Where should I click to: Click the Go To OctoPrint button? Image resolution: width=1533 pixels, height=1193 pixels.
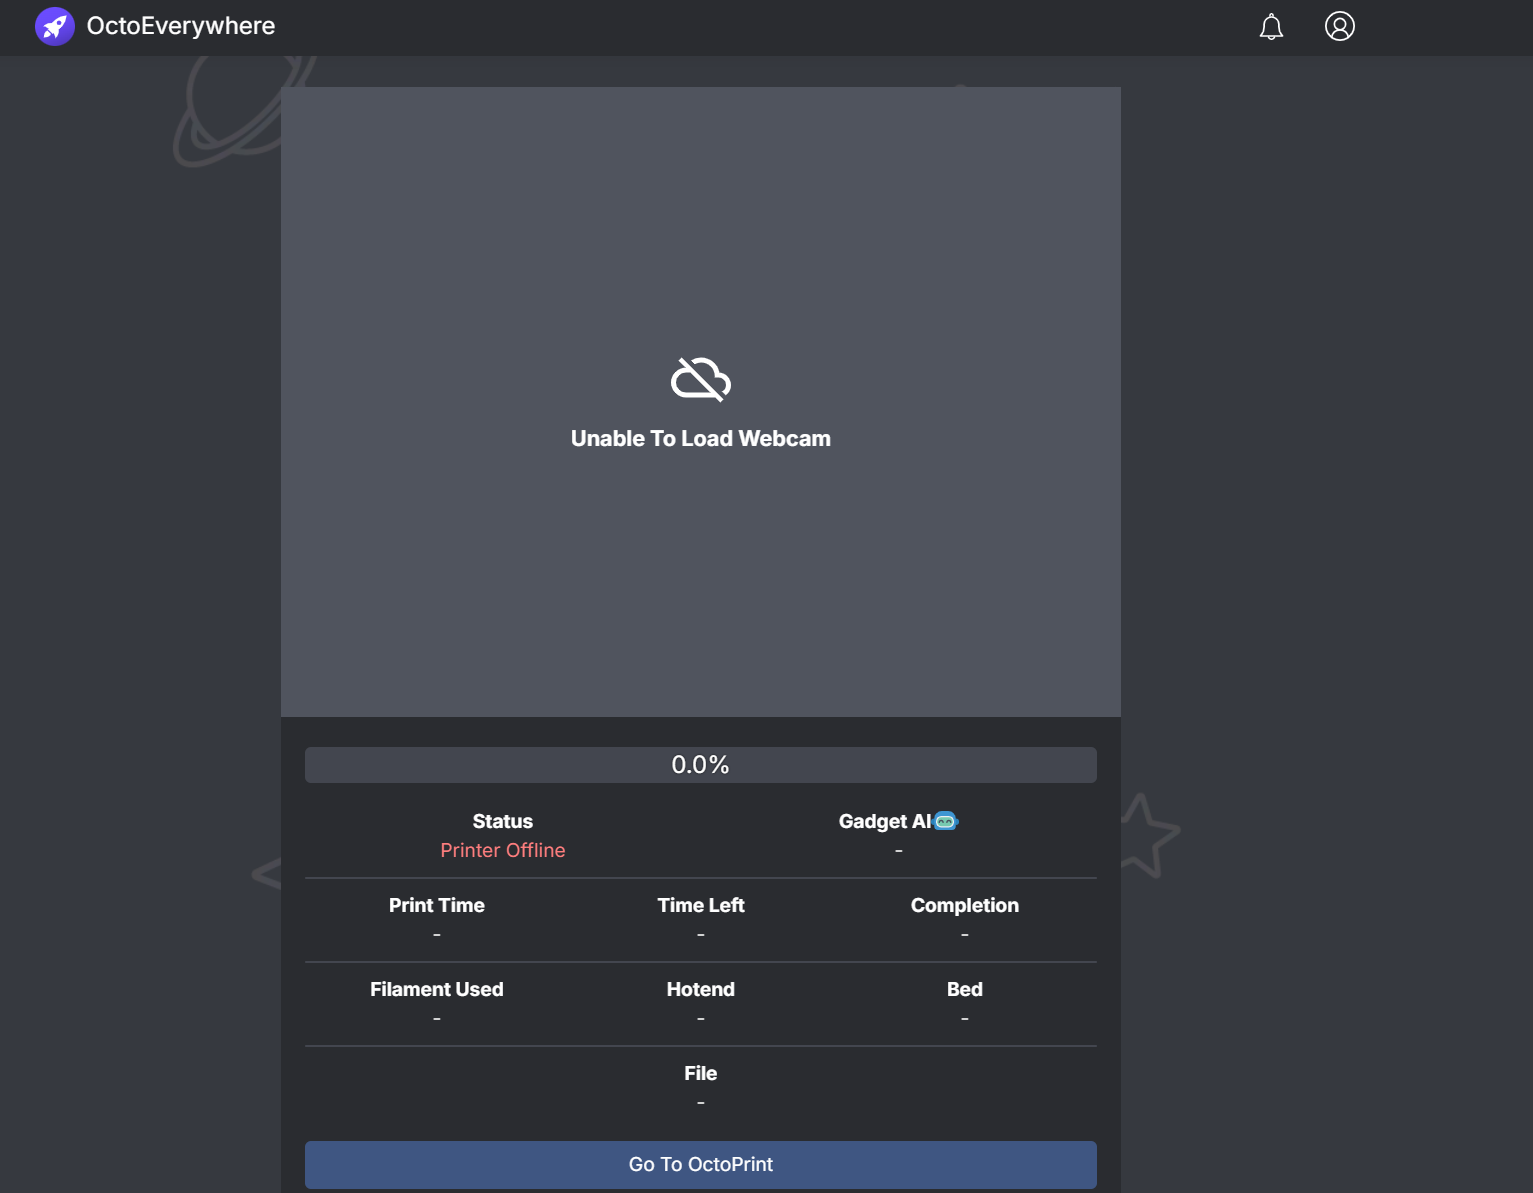tap(701, 1165)
